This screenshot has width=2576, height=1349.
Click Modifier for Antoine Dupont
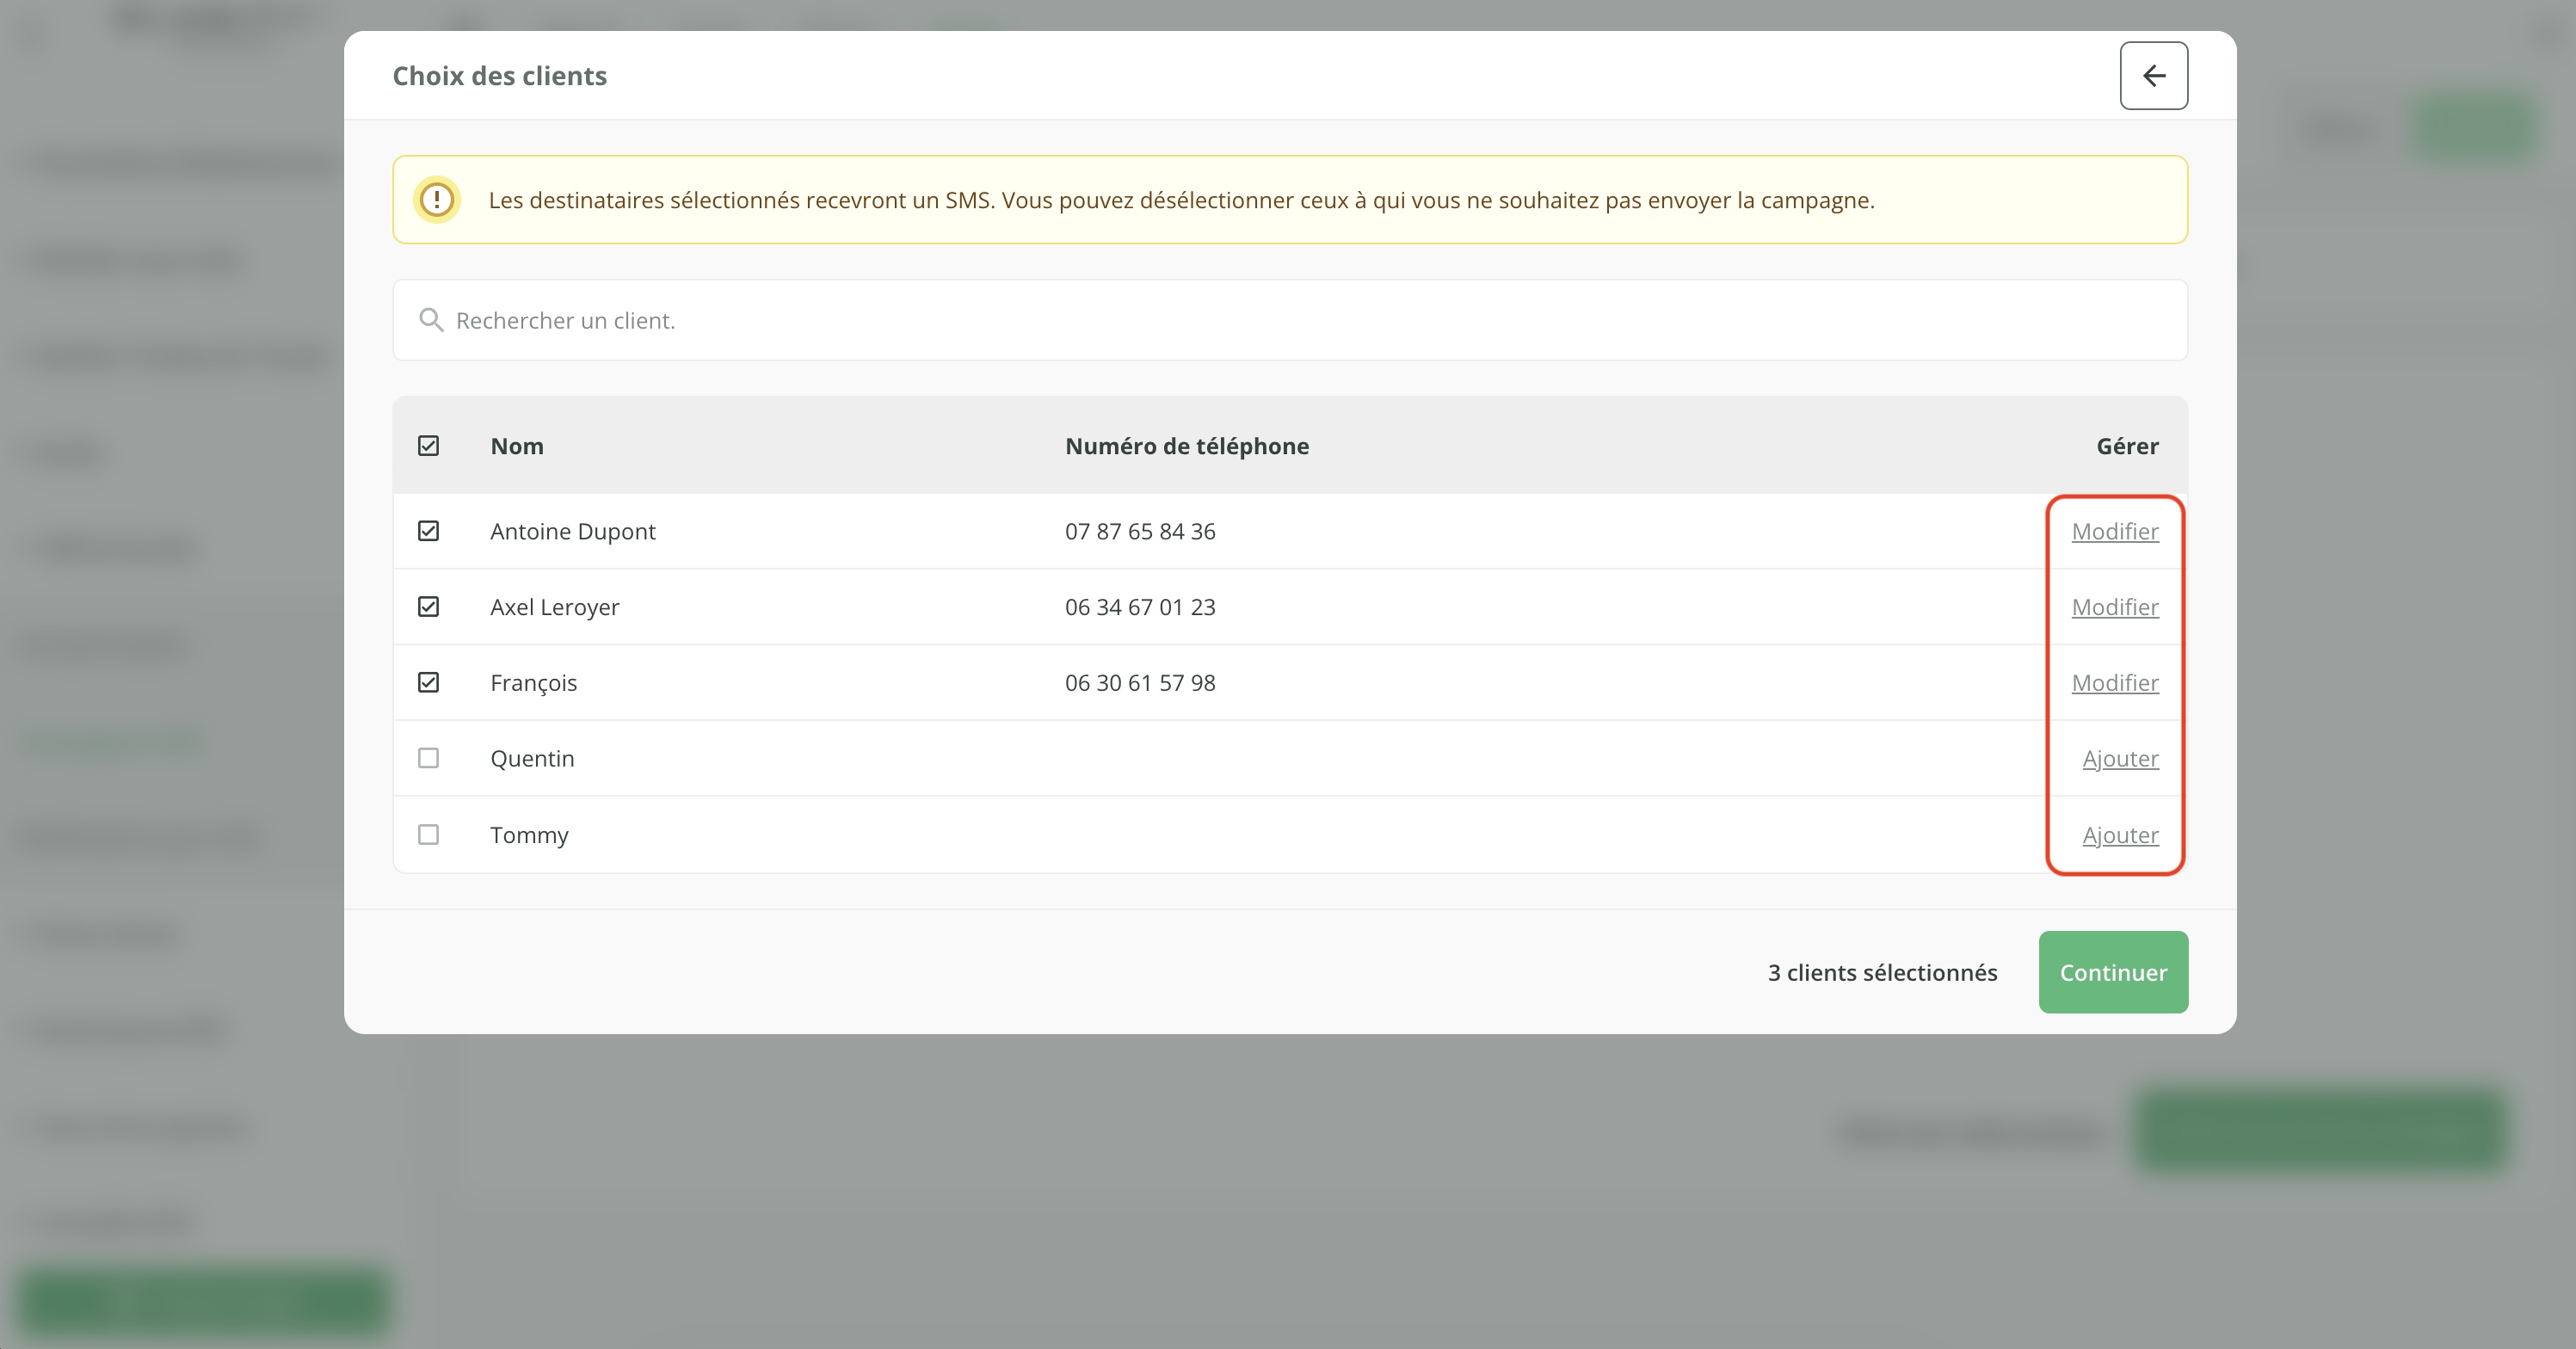click(2114, 531)
